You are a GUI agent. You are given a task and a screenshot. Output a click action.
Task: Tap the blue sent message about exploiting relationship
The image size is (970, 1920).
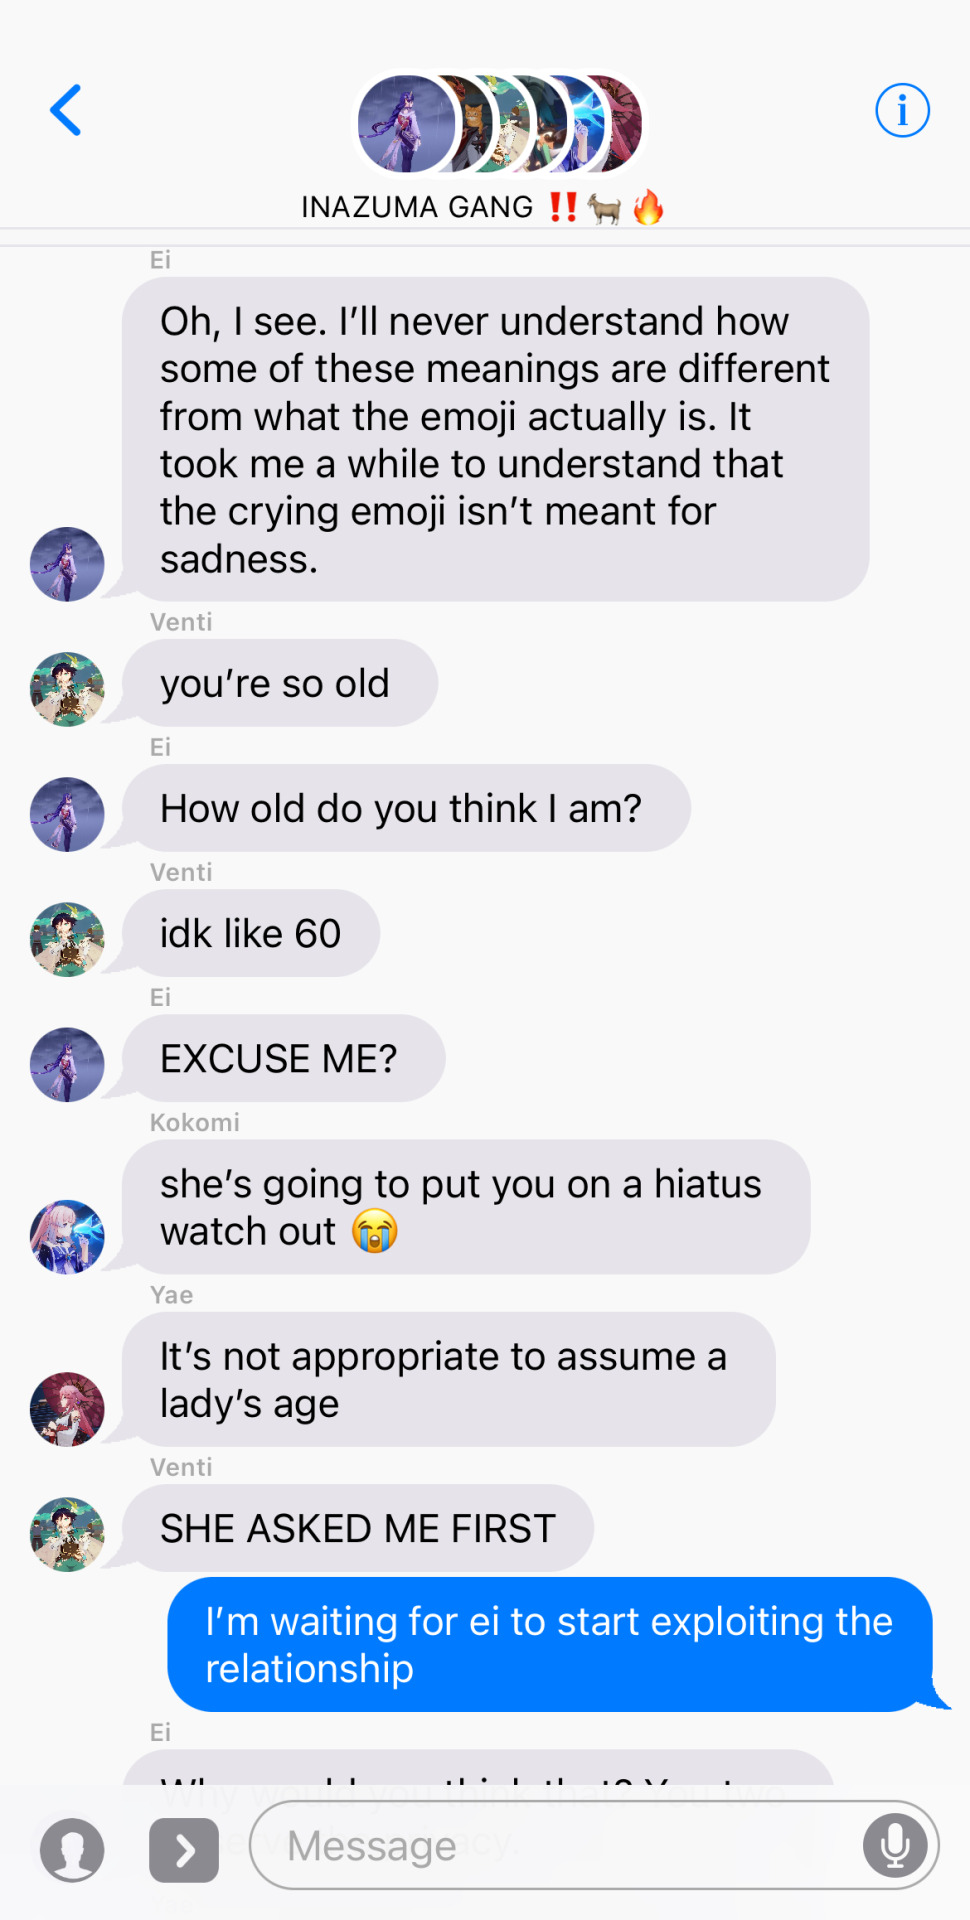coord(550,1645)
